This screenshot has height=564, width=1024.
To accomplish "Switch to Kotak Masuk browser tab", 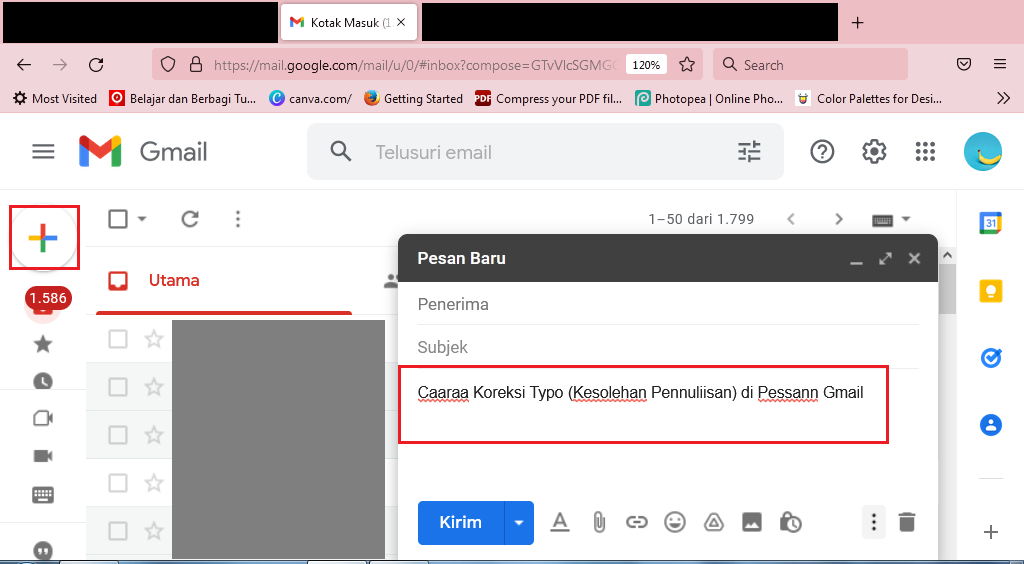I will coord(349,23).
